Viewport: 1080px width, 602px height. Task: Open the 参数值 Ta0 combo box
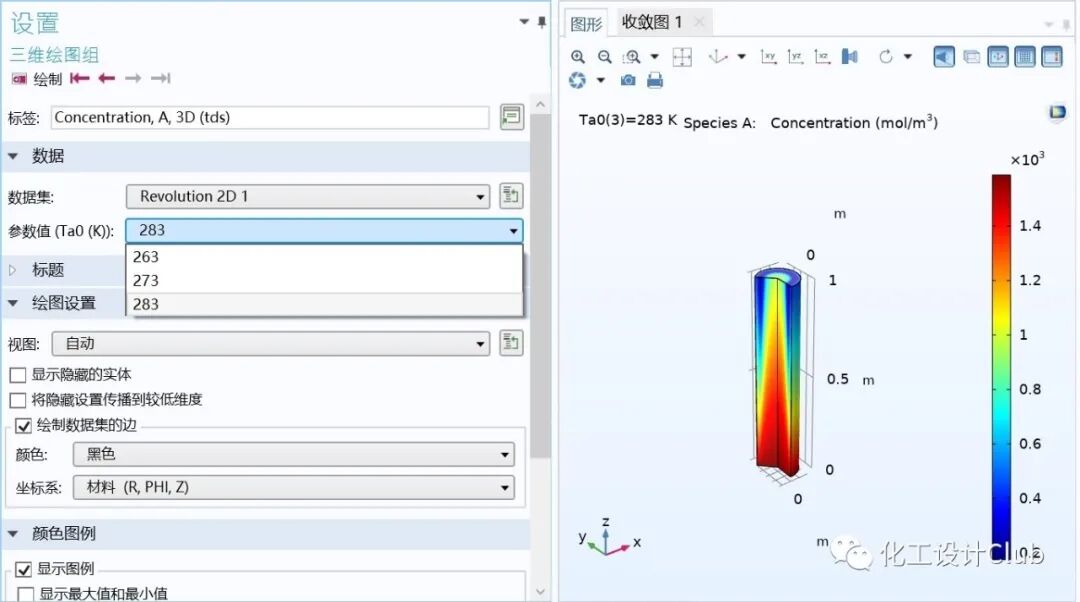[x=324, y=230]
